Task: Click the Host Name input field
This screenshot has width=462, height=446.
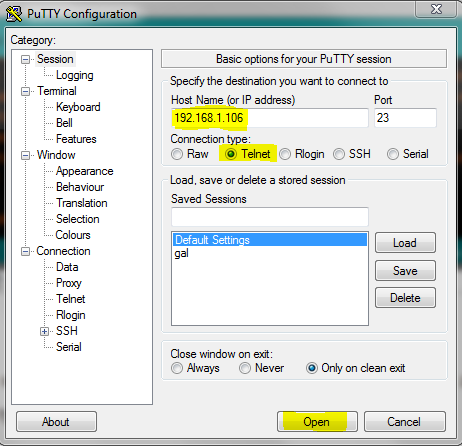Action: (x=270, y=118)
